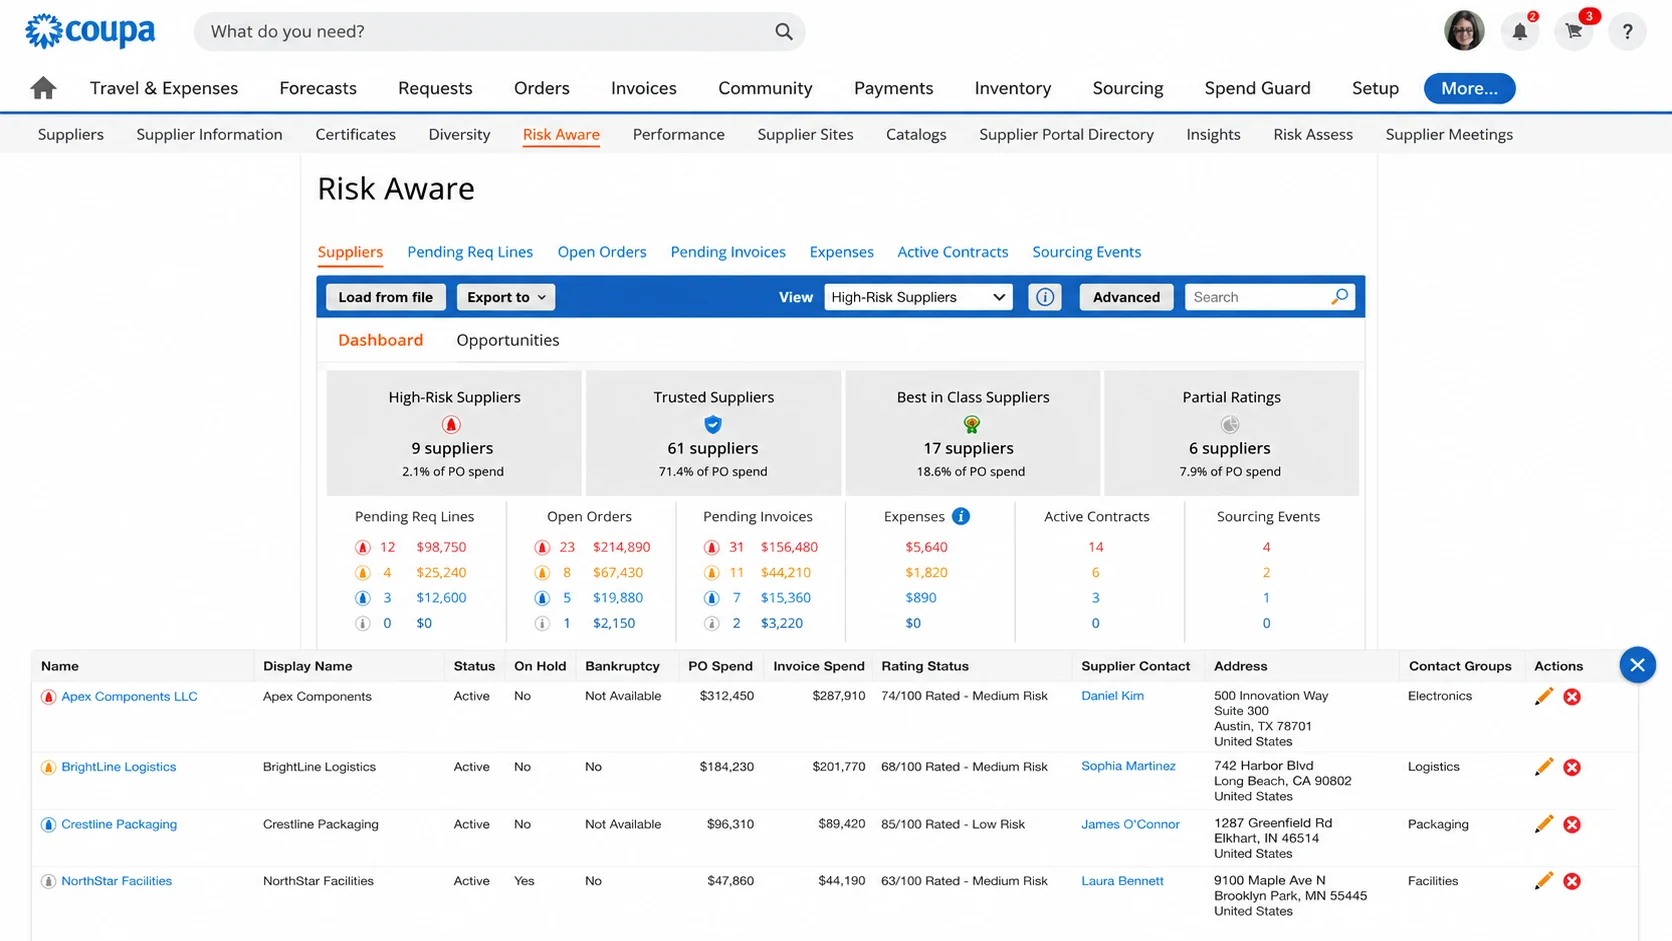Click blue risk icon in Pending Invoices row

coord(712,598)
